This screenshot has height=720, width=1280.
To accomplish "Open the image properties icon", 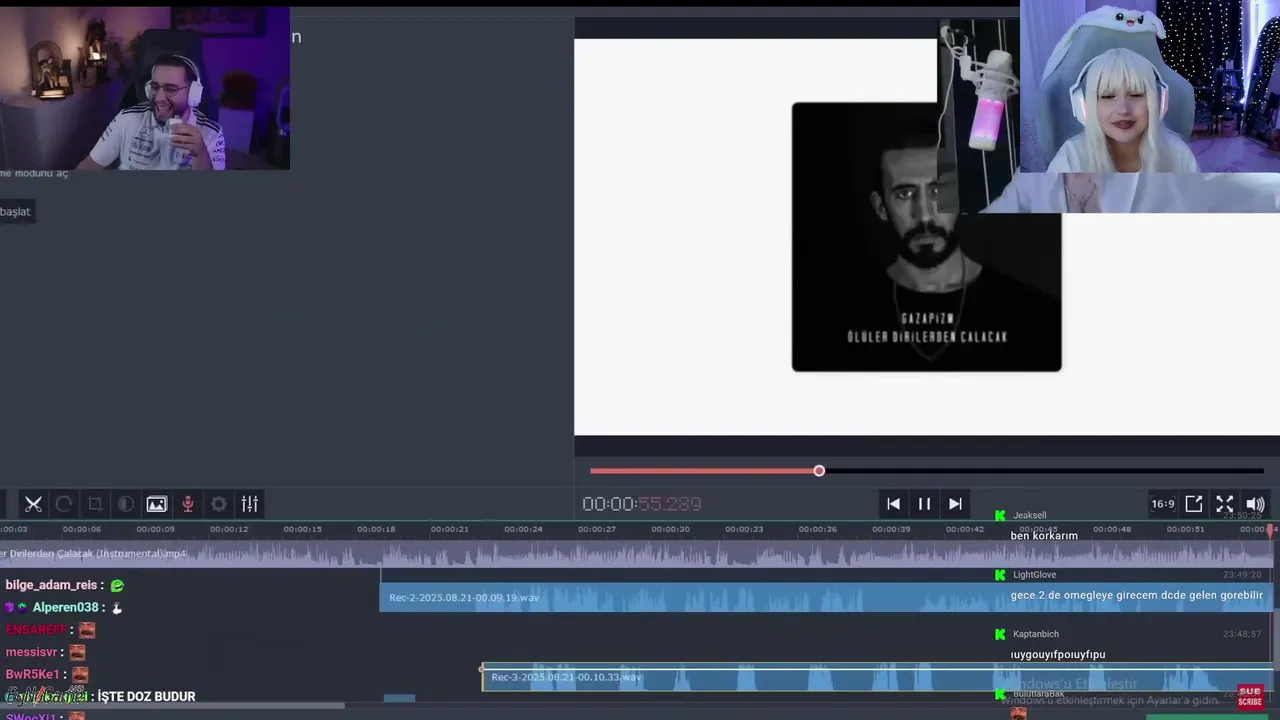I will [157, 504].
